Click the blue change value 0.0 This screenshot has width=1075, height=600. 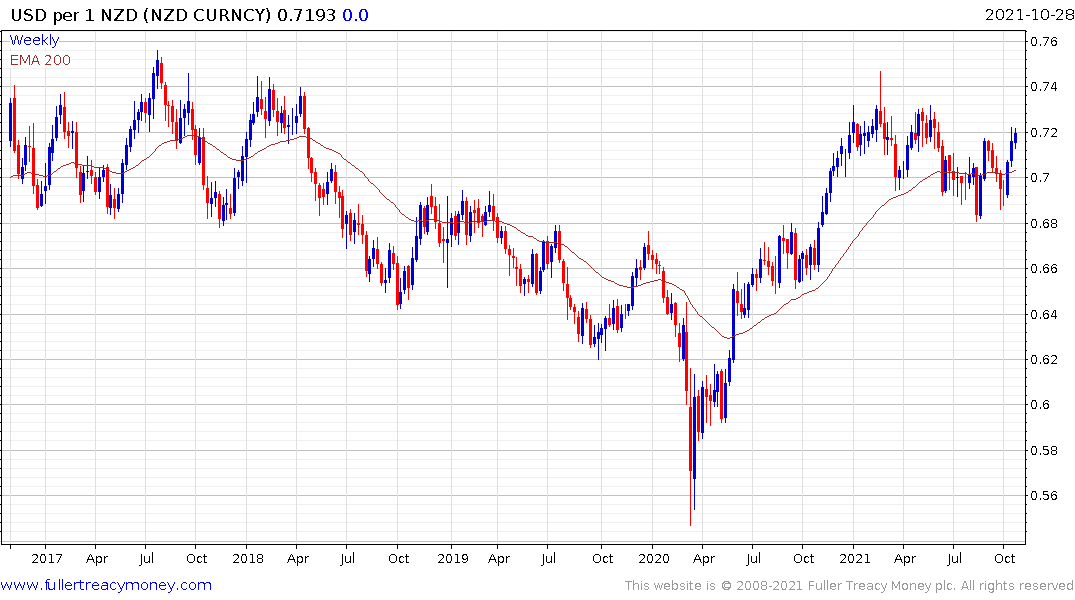point(355,15)
